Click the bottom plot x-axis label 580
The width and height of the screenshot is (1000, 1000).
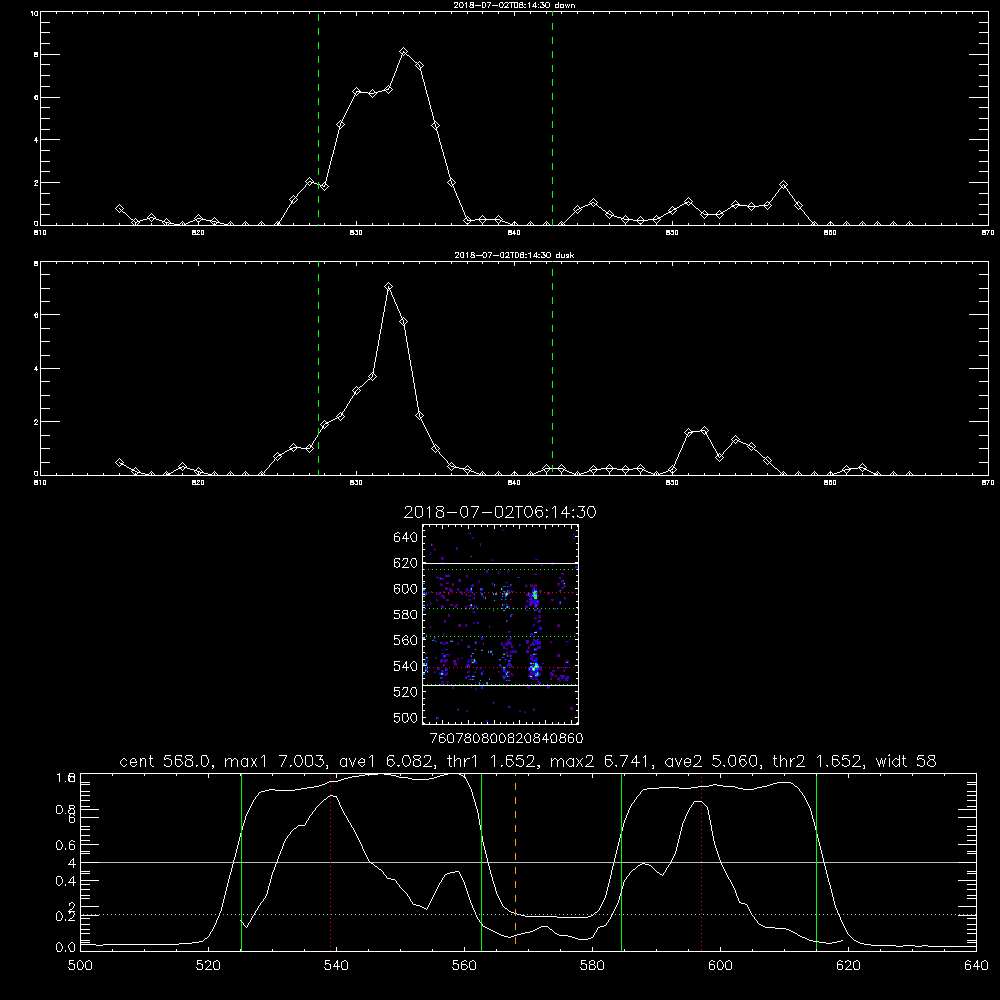pyautogui.click(x=592, y=966)
